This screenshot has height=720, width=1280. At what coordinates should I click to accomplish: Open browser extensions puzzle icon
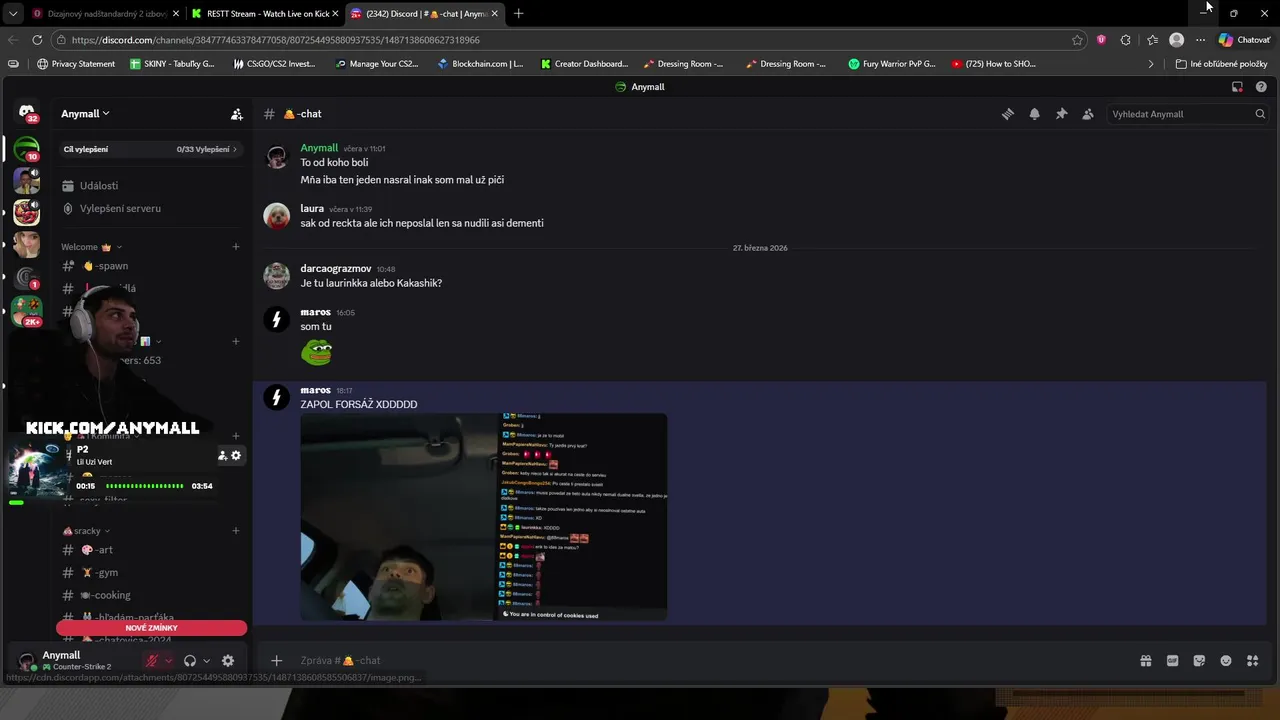pyautogui.click(x=1126, y=40)
